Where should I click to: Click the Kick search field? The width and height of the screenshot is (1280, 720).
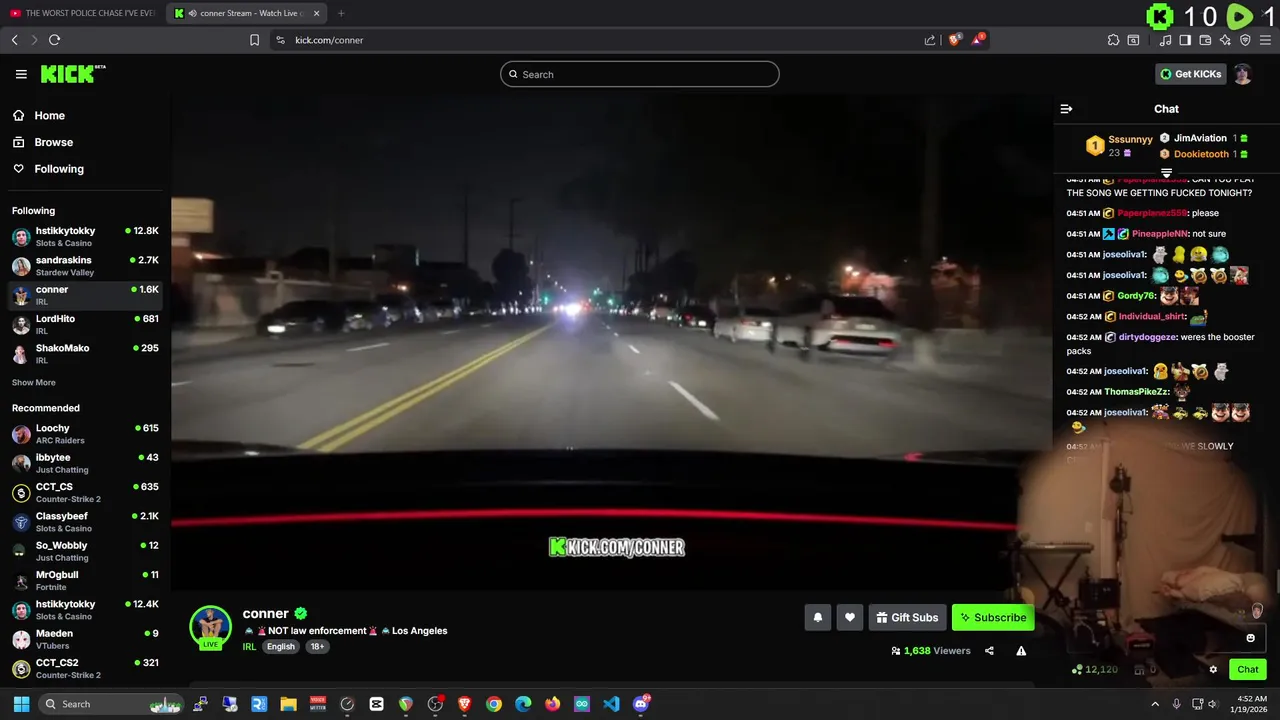(639, 74)
